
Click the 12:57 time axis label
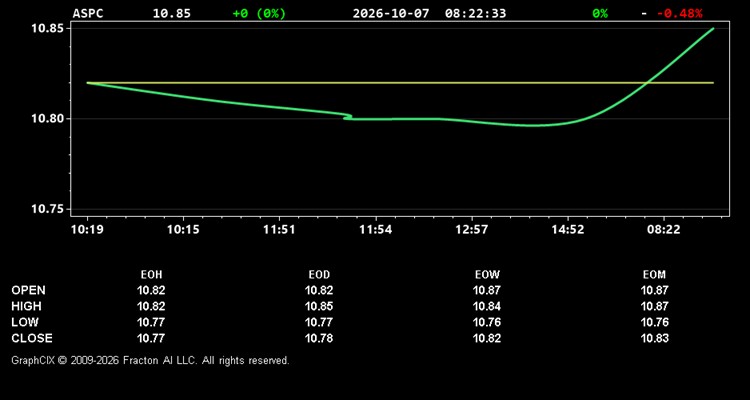point(472,230)
